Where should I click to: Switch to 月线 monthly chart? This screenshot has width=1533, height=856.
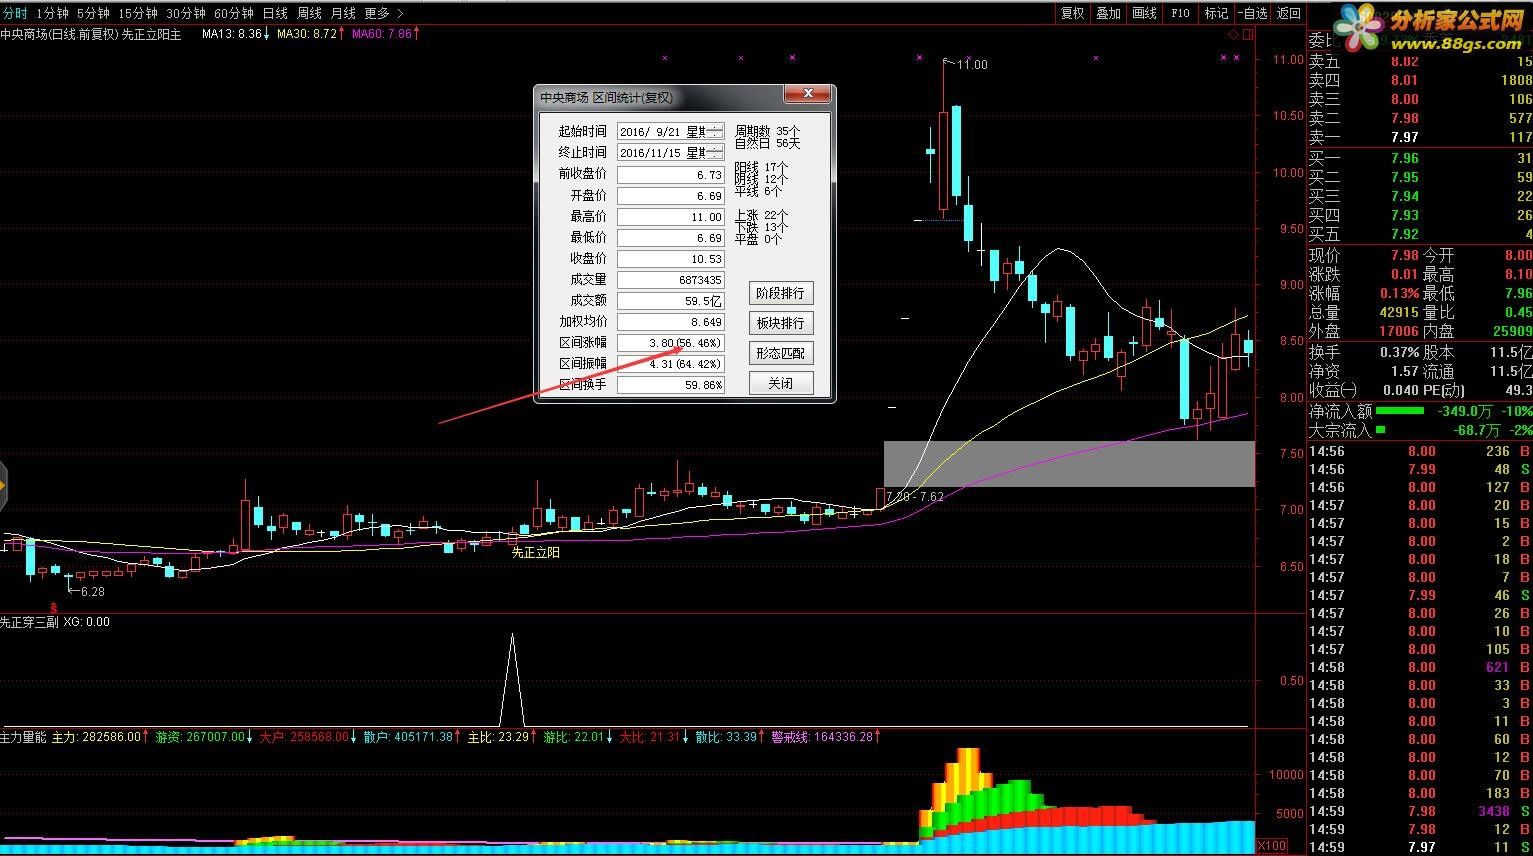click(x=343, y=13)
